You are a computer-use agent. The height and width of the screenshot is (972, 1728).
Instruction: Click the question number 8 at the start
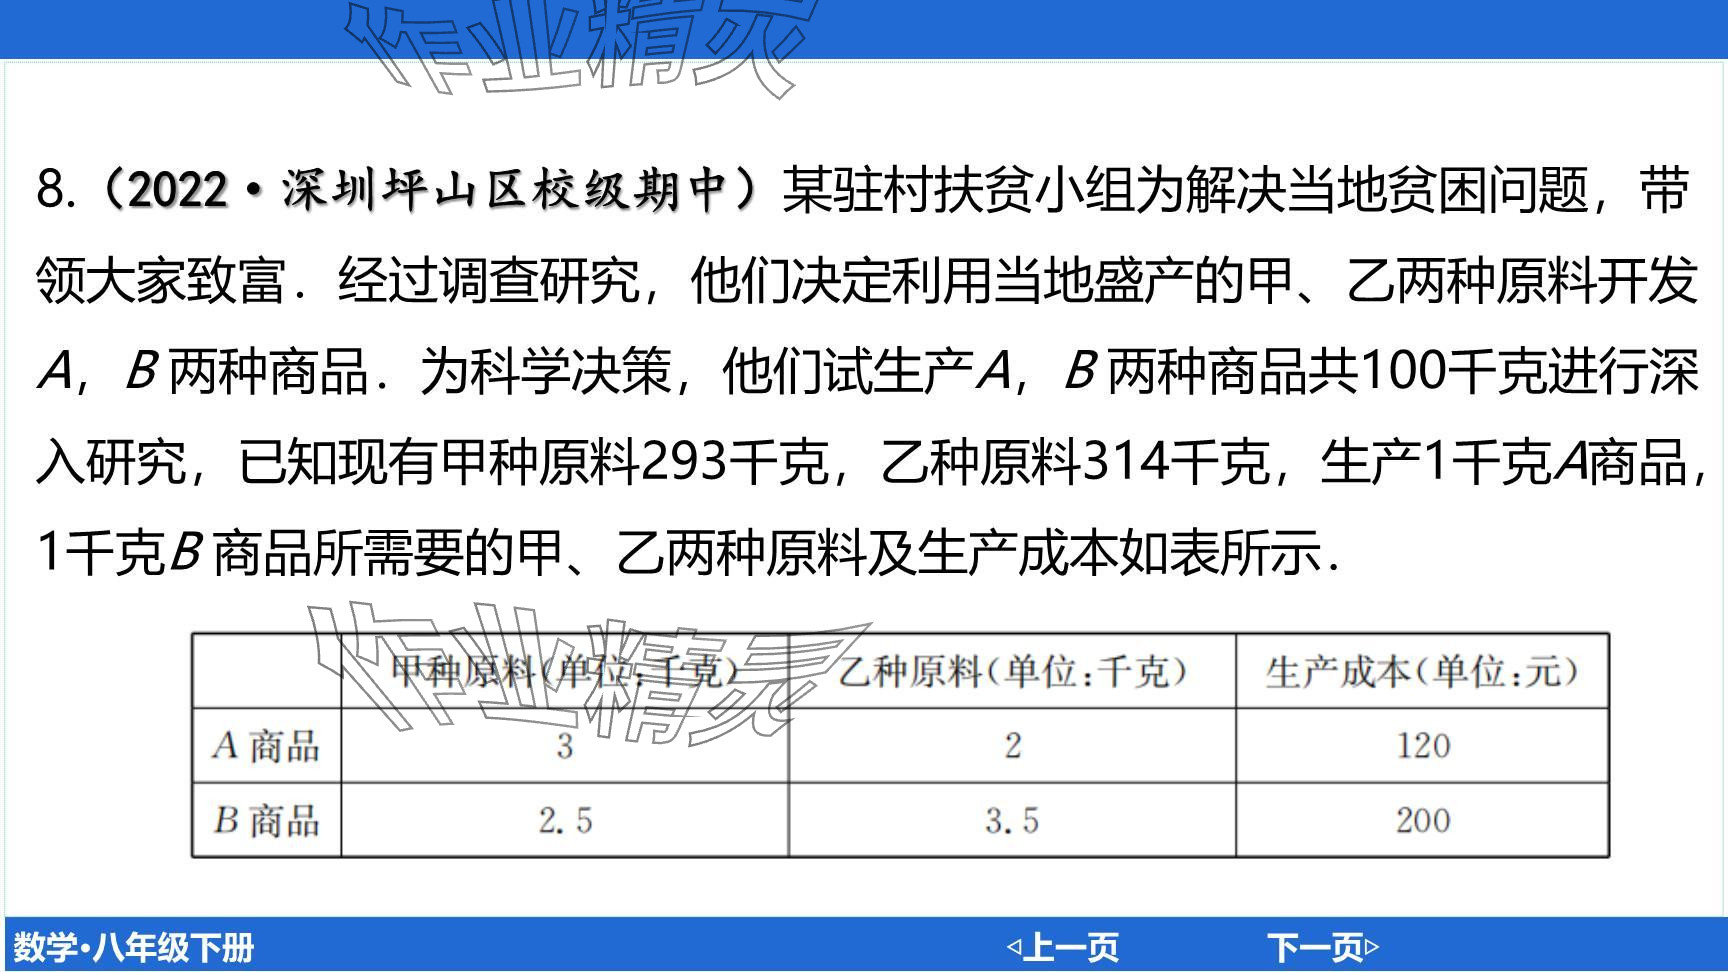53,189
